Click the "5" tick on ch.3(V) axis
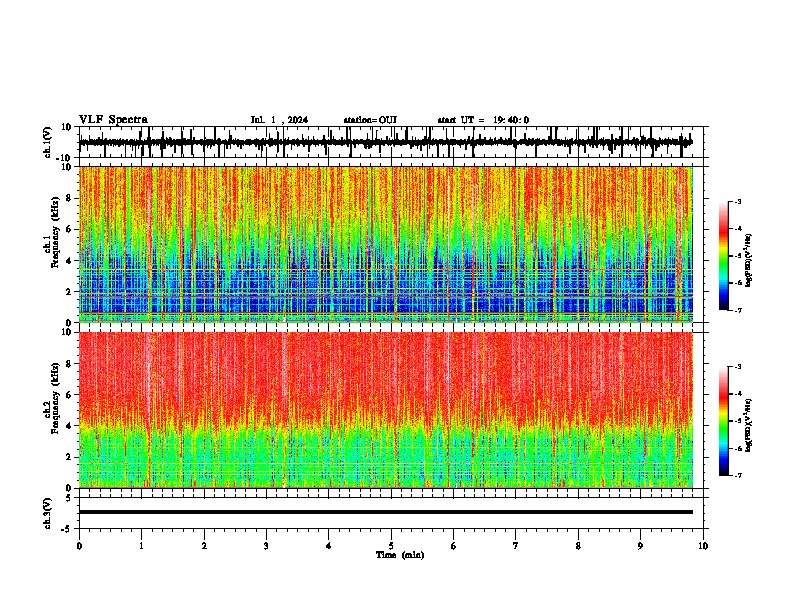The image size is (792, 612). [70, 497]
